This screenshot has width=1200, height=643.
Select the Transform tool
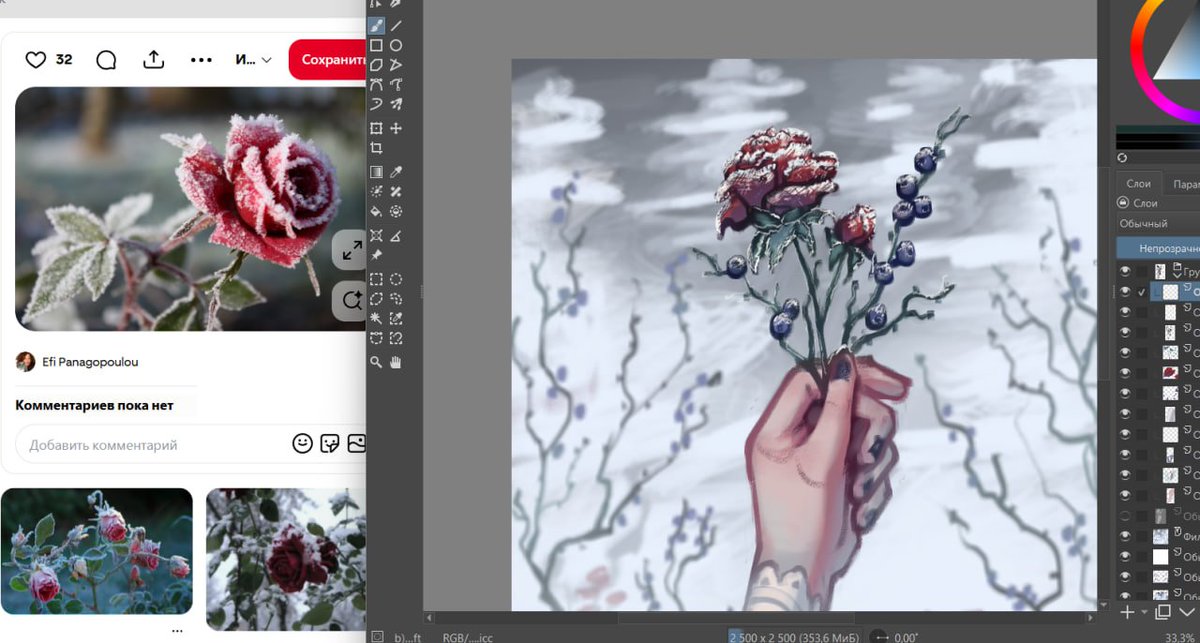[376, 129]
